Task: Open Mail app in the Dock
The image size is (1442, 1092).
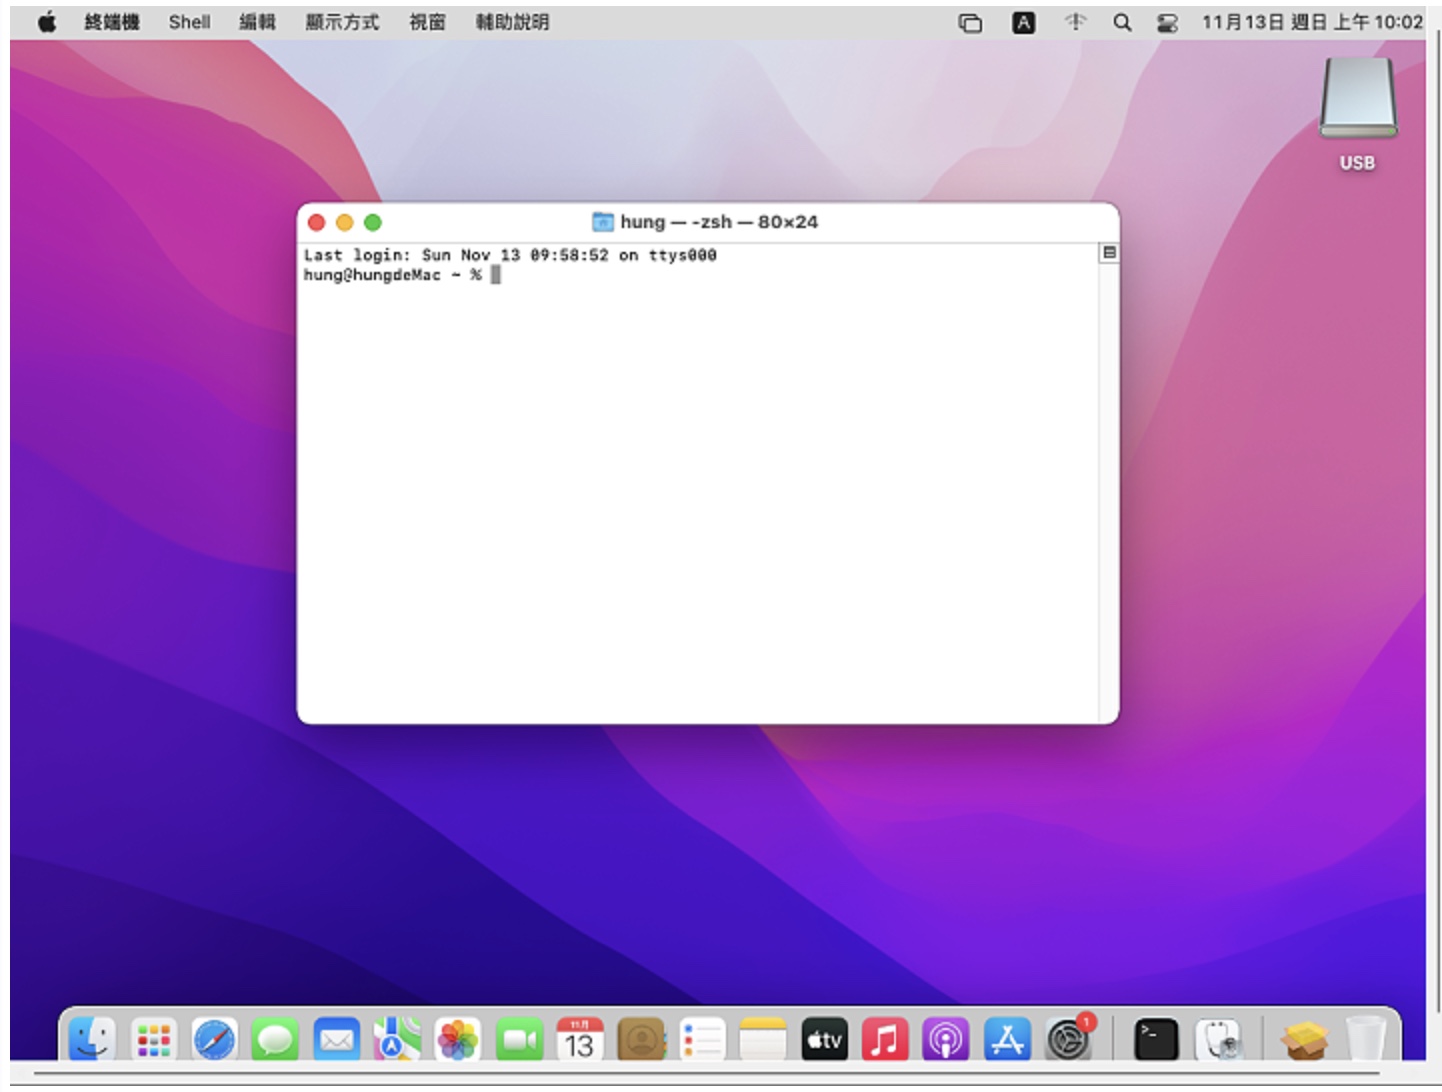Action: pyautogui.click(x=336, y=1040)
